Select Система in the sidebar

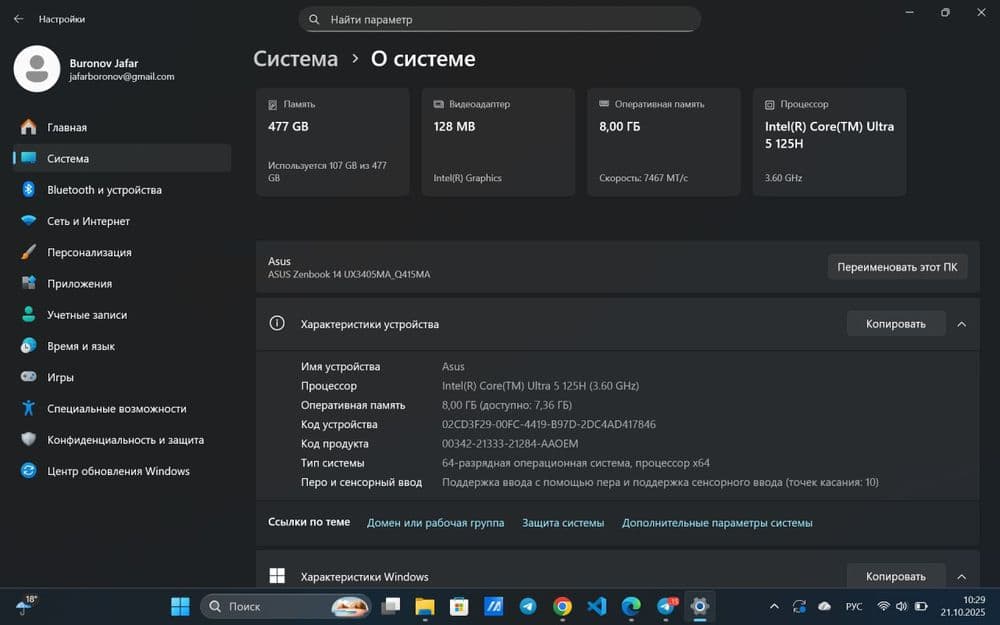[122, 158]
